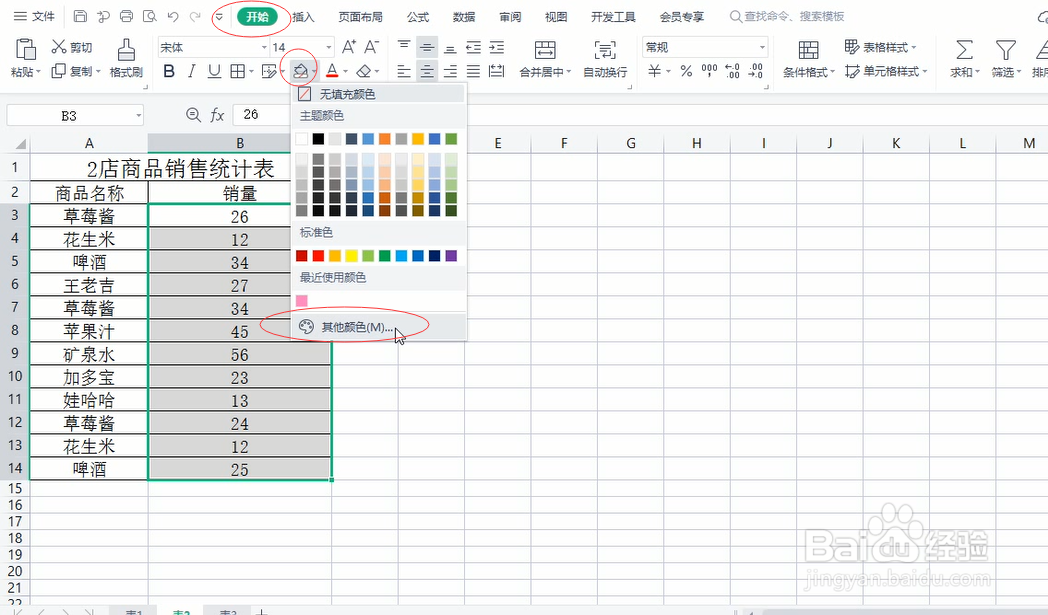Choose 无填充颜色 (No Fill) option

point(378,94)
